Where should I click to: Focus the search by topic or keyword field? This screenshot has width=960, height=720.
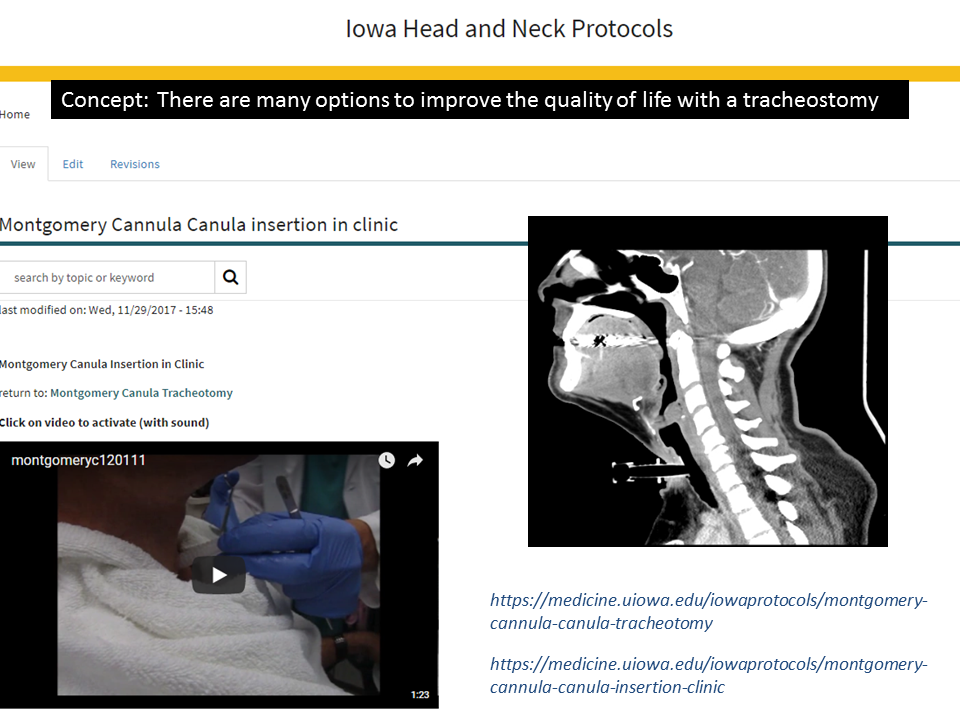coord(107,277)
